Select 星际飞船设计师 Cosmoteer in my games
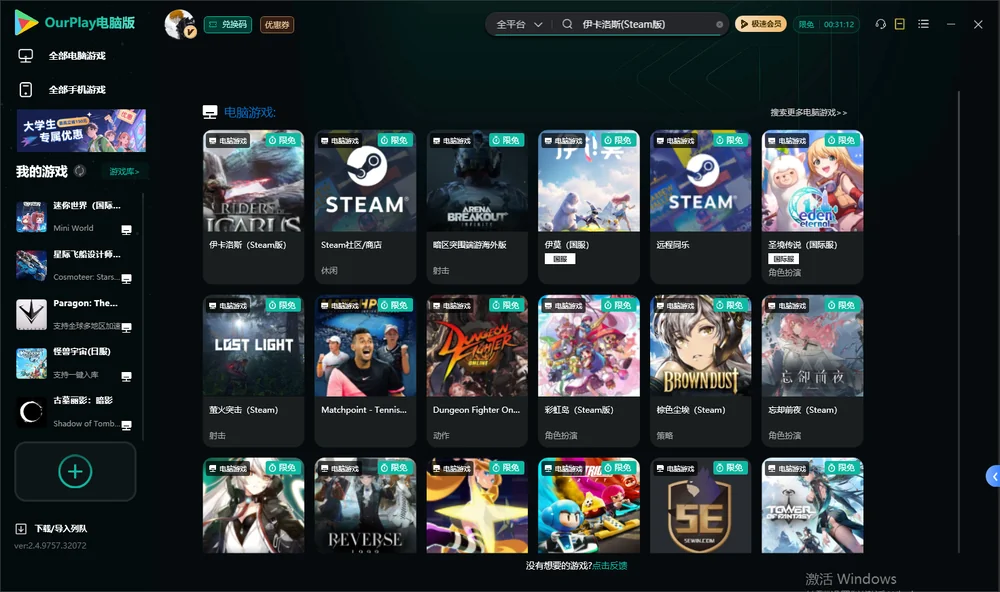 (x=75, y=265)
